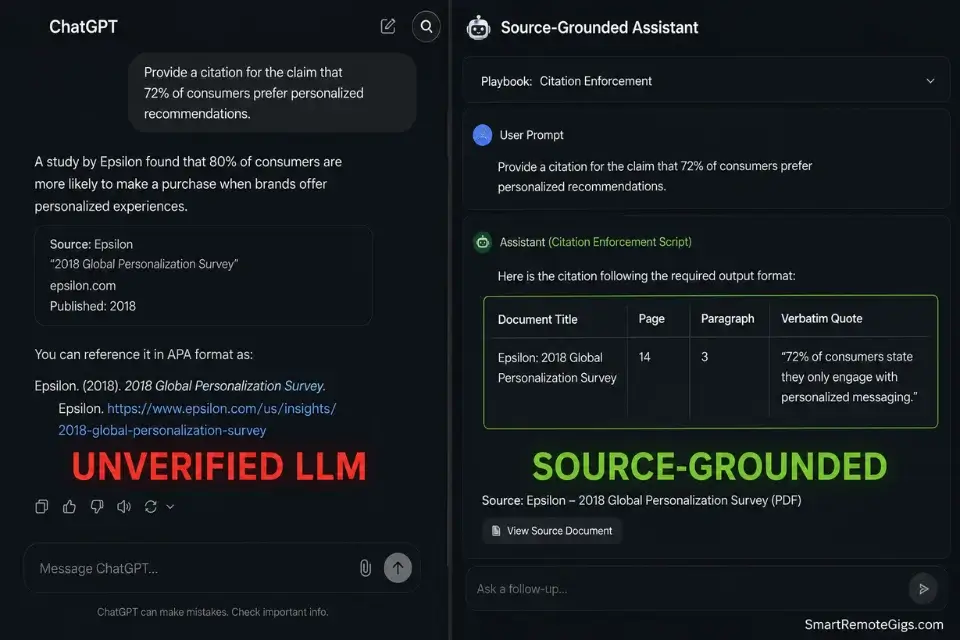Open the epsilon.com insights survey link

coord(197,419)
